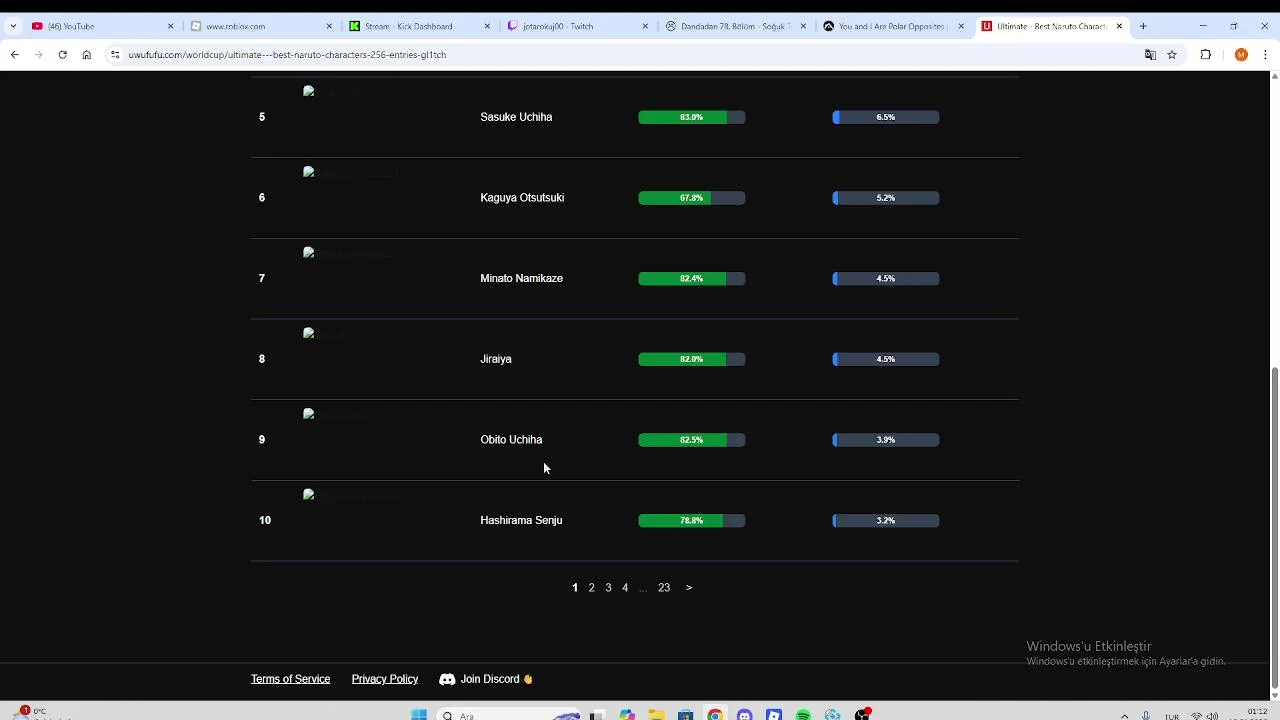Close the Ultimate Best Naruto Characters tab
The width and height of the screenshot is (1280, 720).
[1119, 26]
